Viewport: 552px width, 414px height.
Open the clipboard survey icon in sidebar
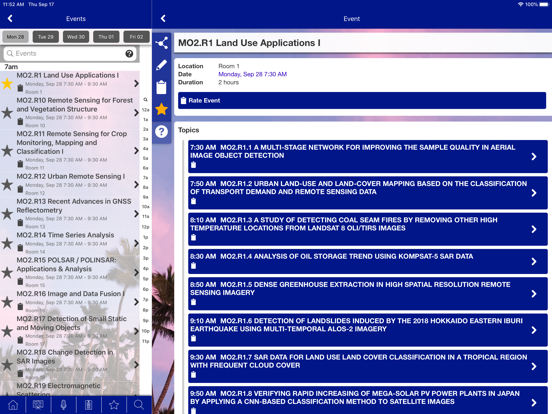pyautogui.click(x=162, y=87)
